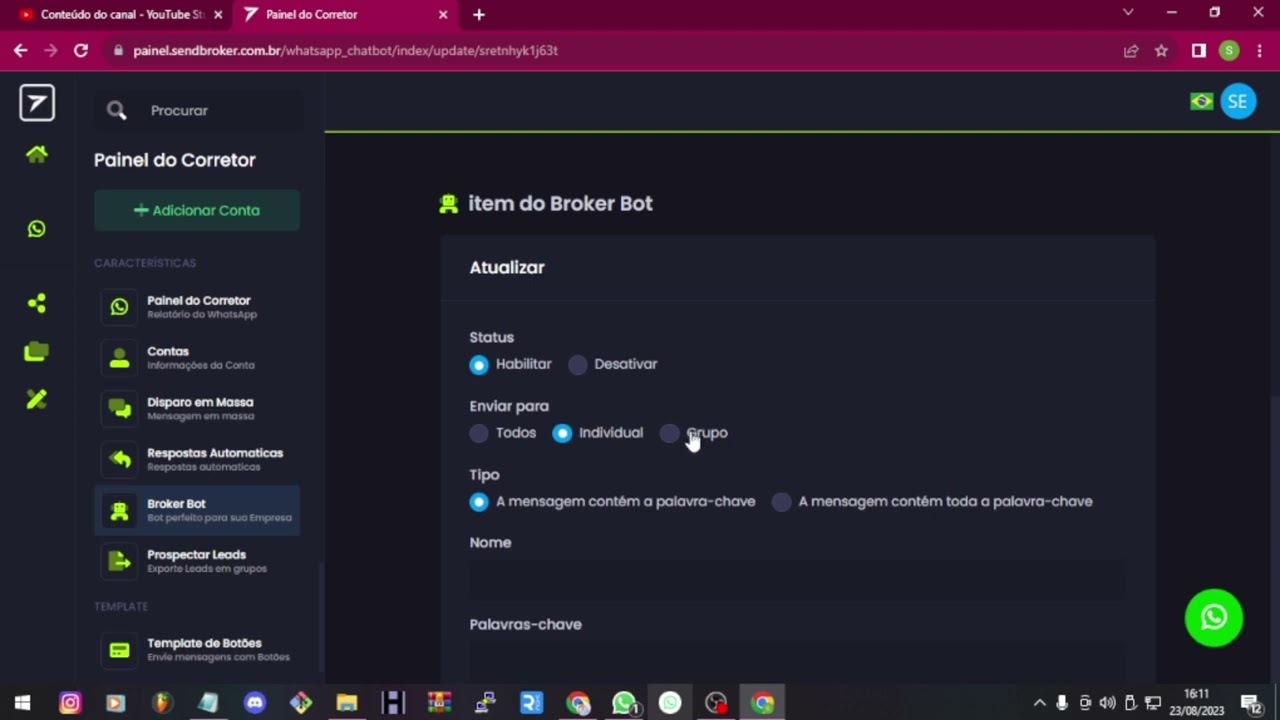1280x720 pixels.
Task: Select Grupo under Enviar para
Action: [x=670, y=433]
